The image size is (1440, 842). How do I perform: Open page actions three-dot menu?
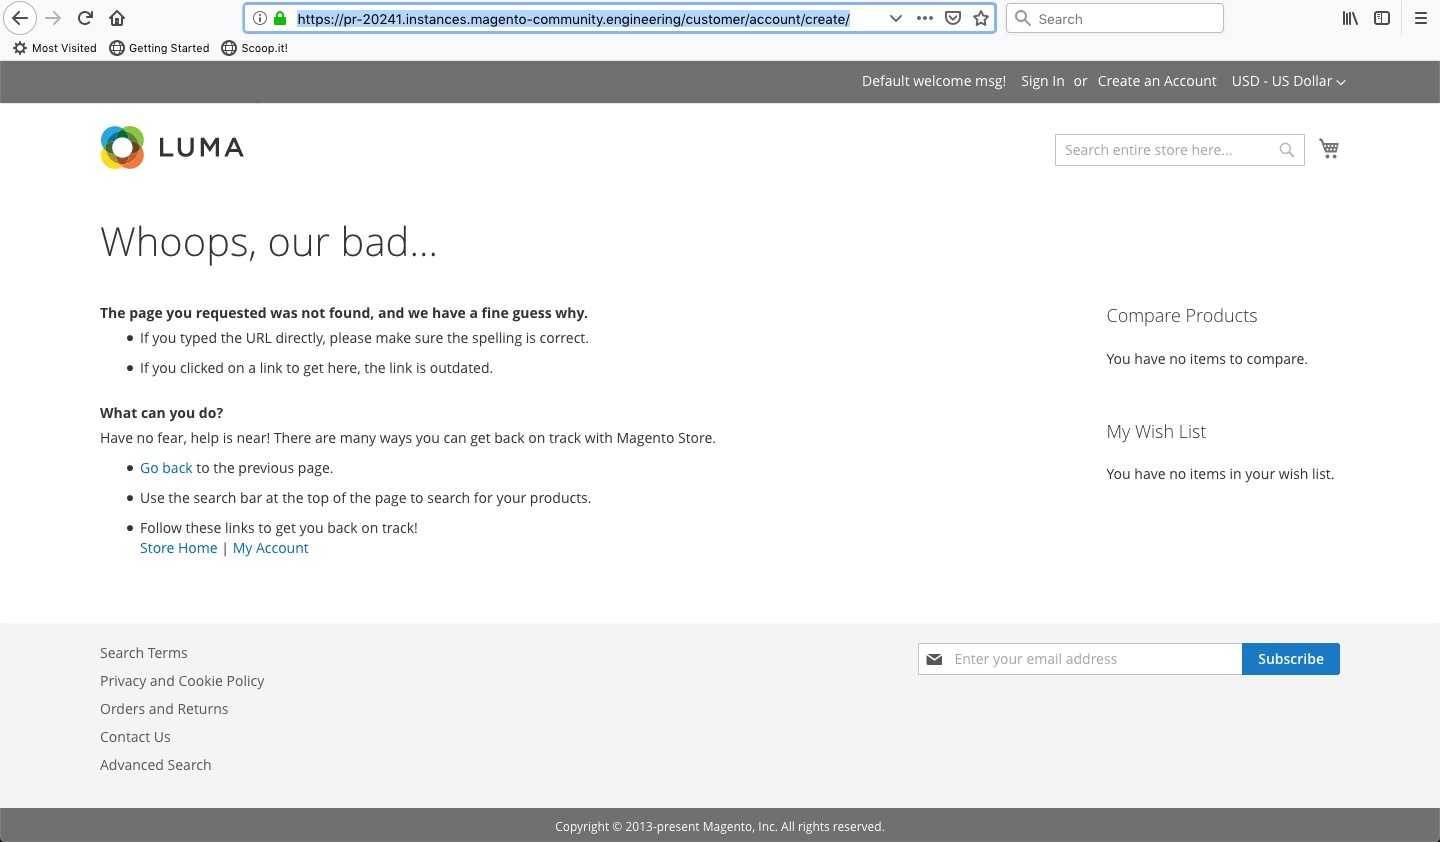[925, 18]
